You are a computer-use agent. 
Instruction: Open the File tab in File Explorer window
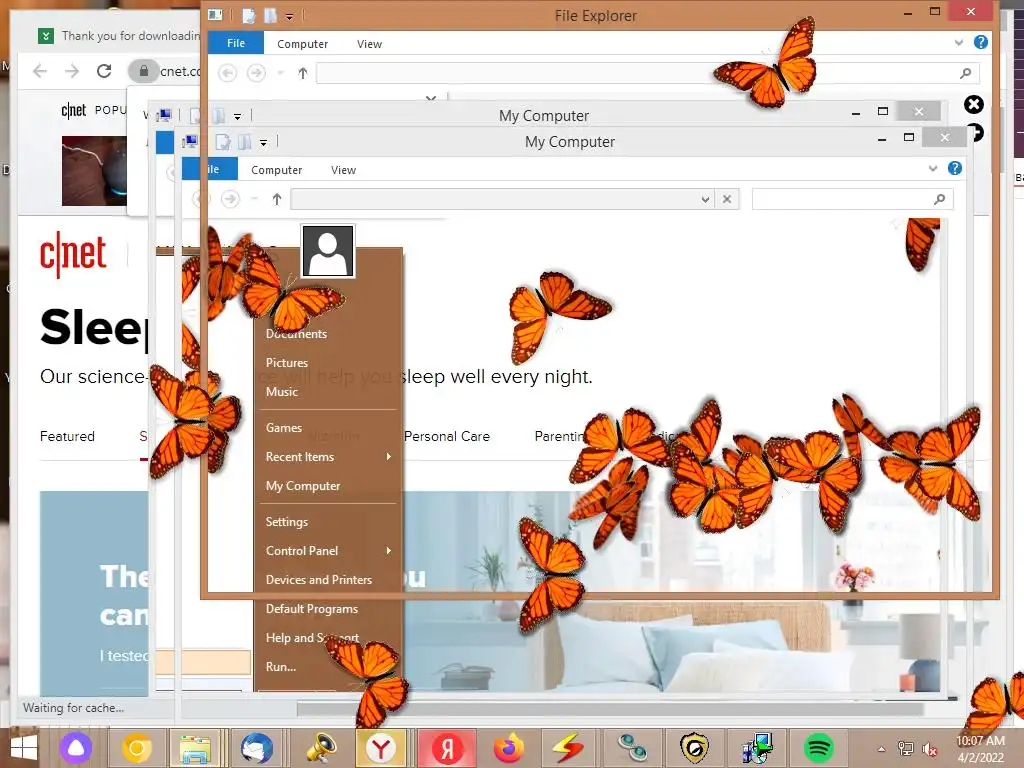pyautogui.click(x=236, y=43)
